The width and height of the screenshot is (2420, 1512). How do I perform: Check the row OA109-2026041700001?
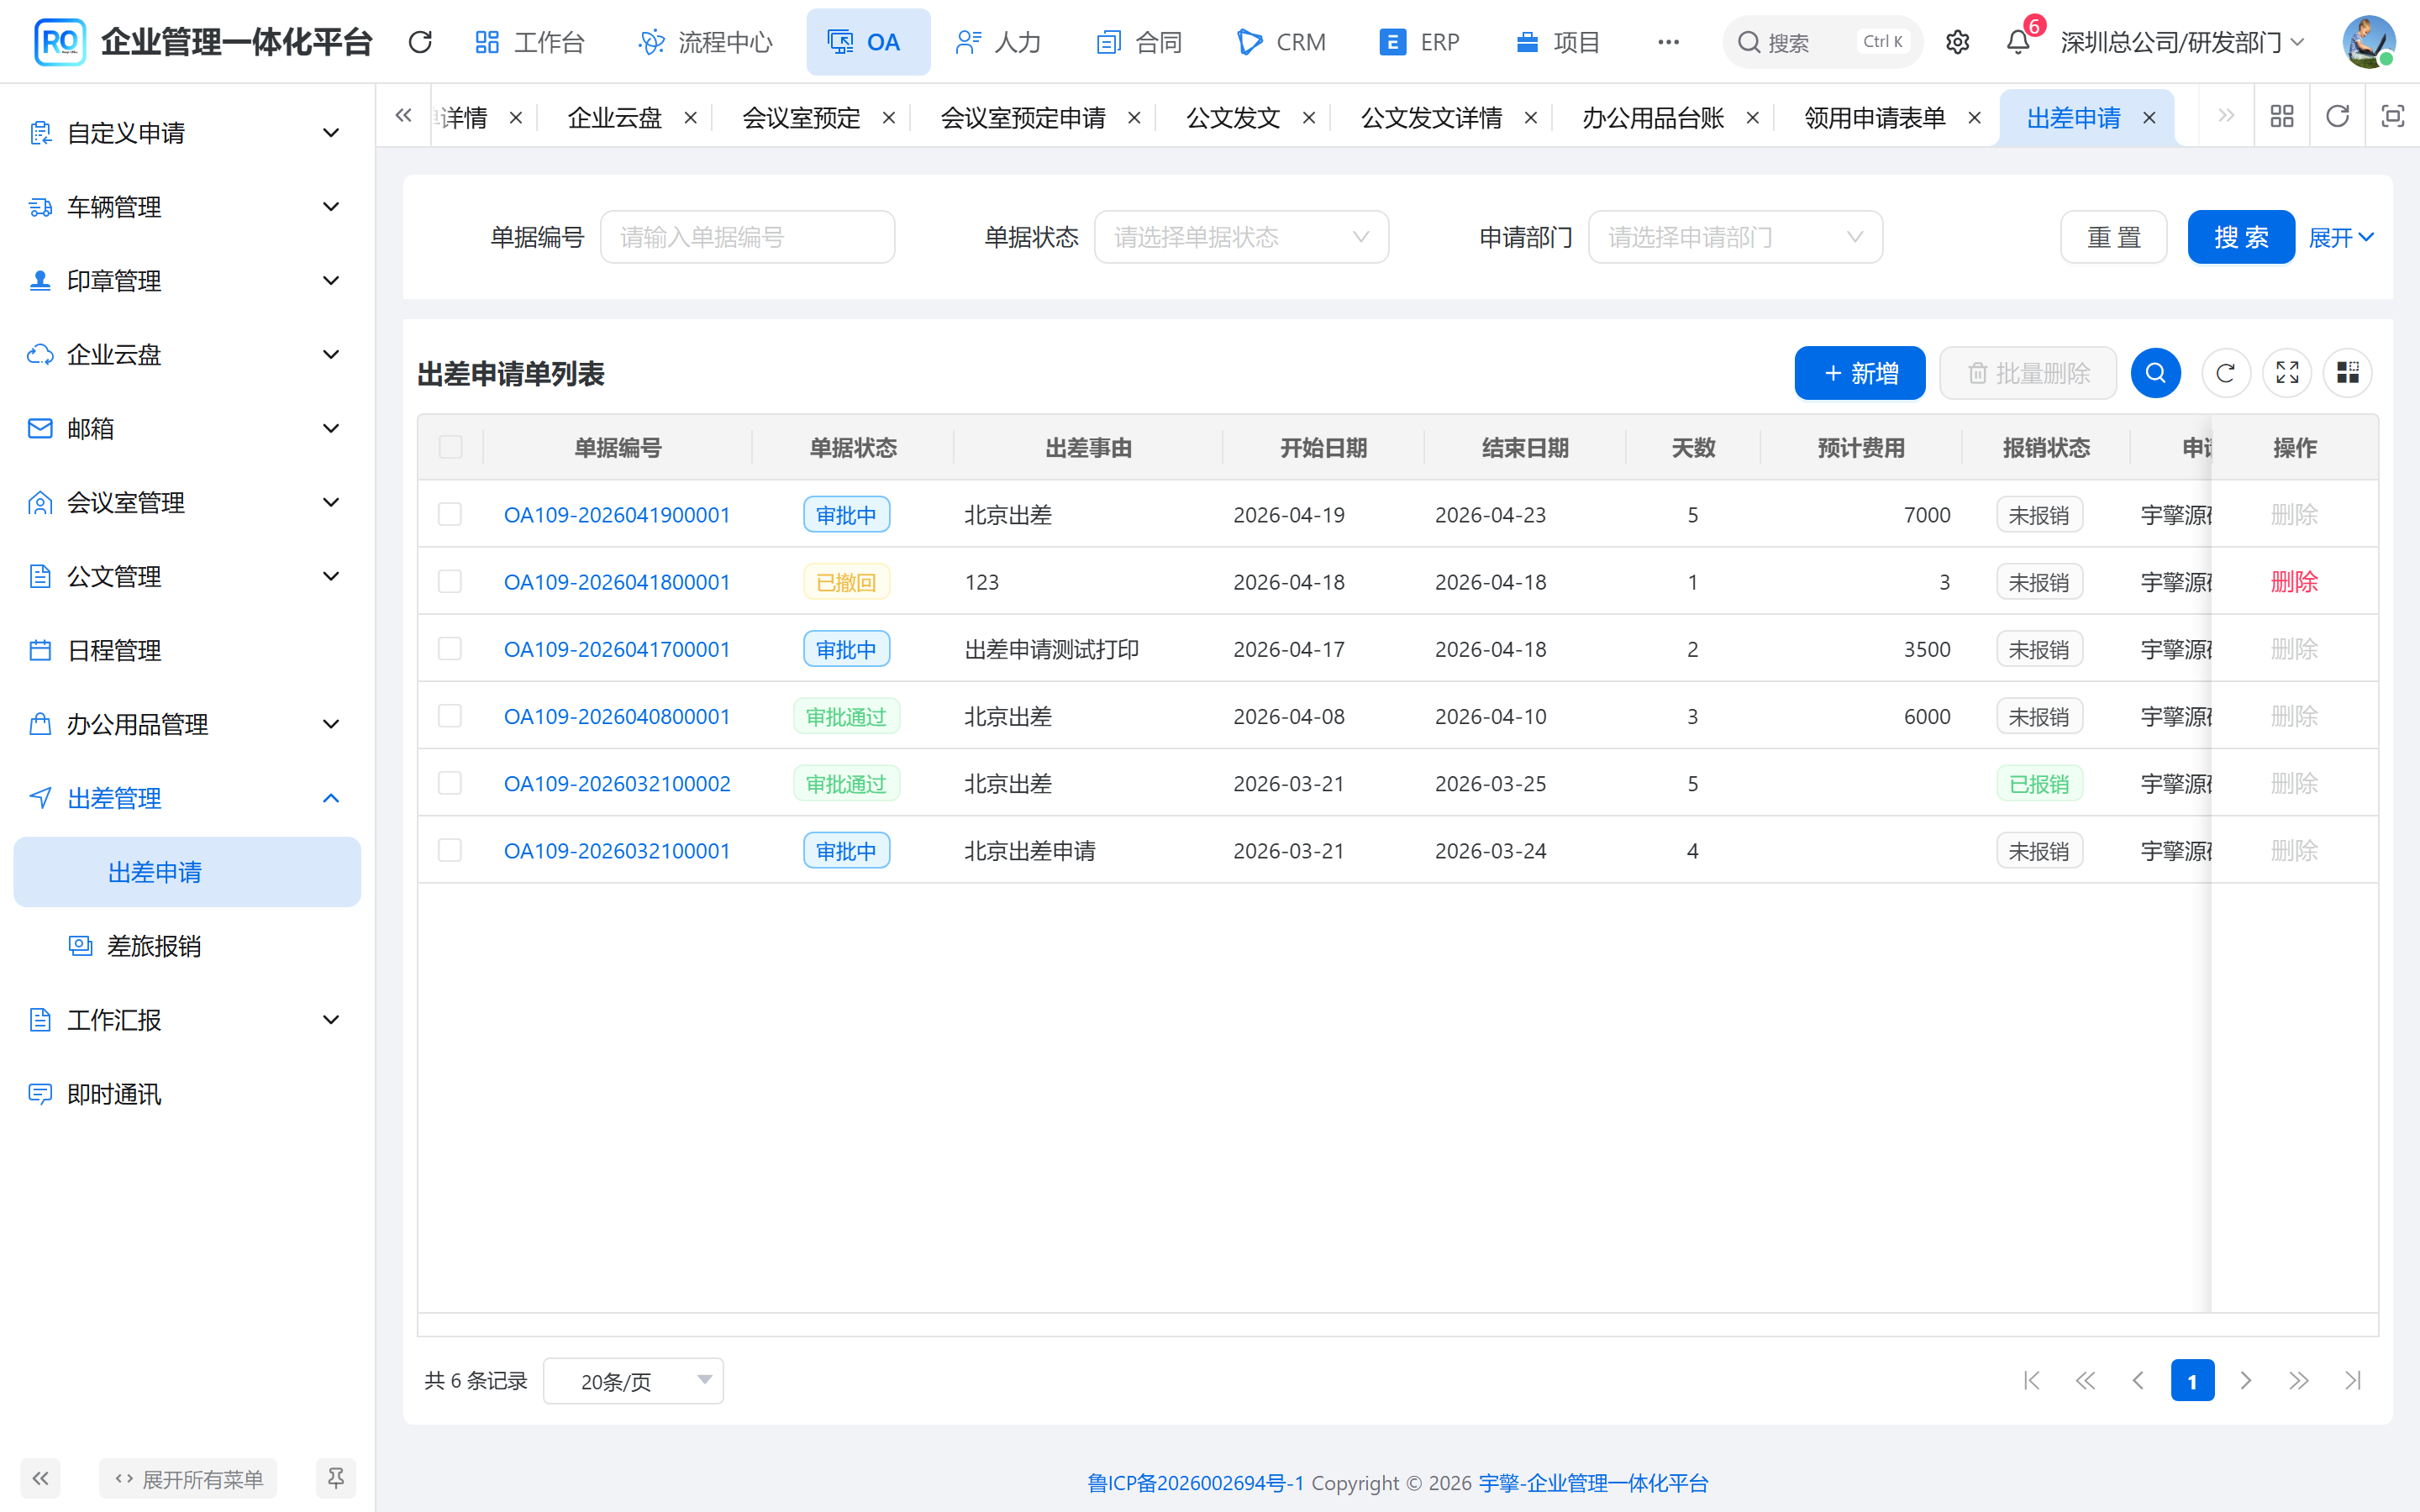450,649
